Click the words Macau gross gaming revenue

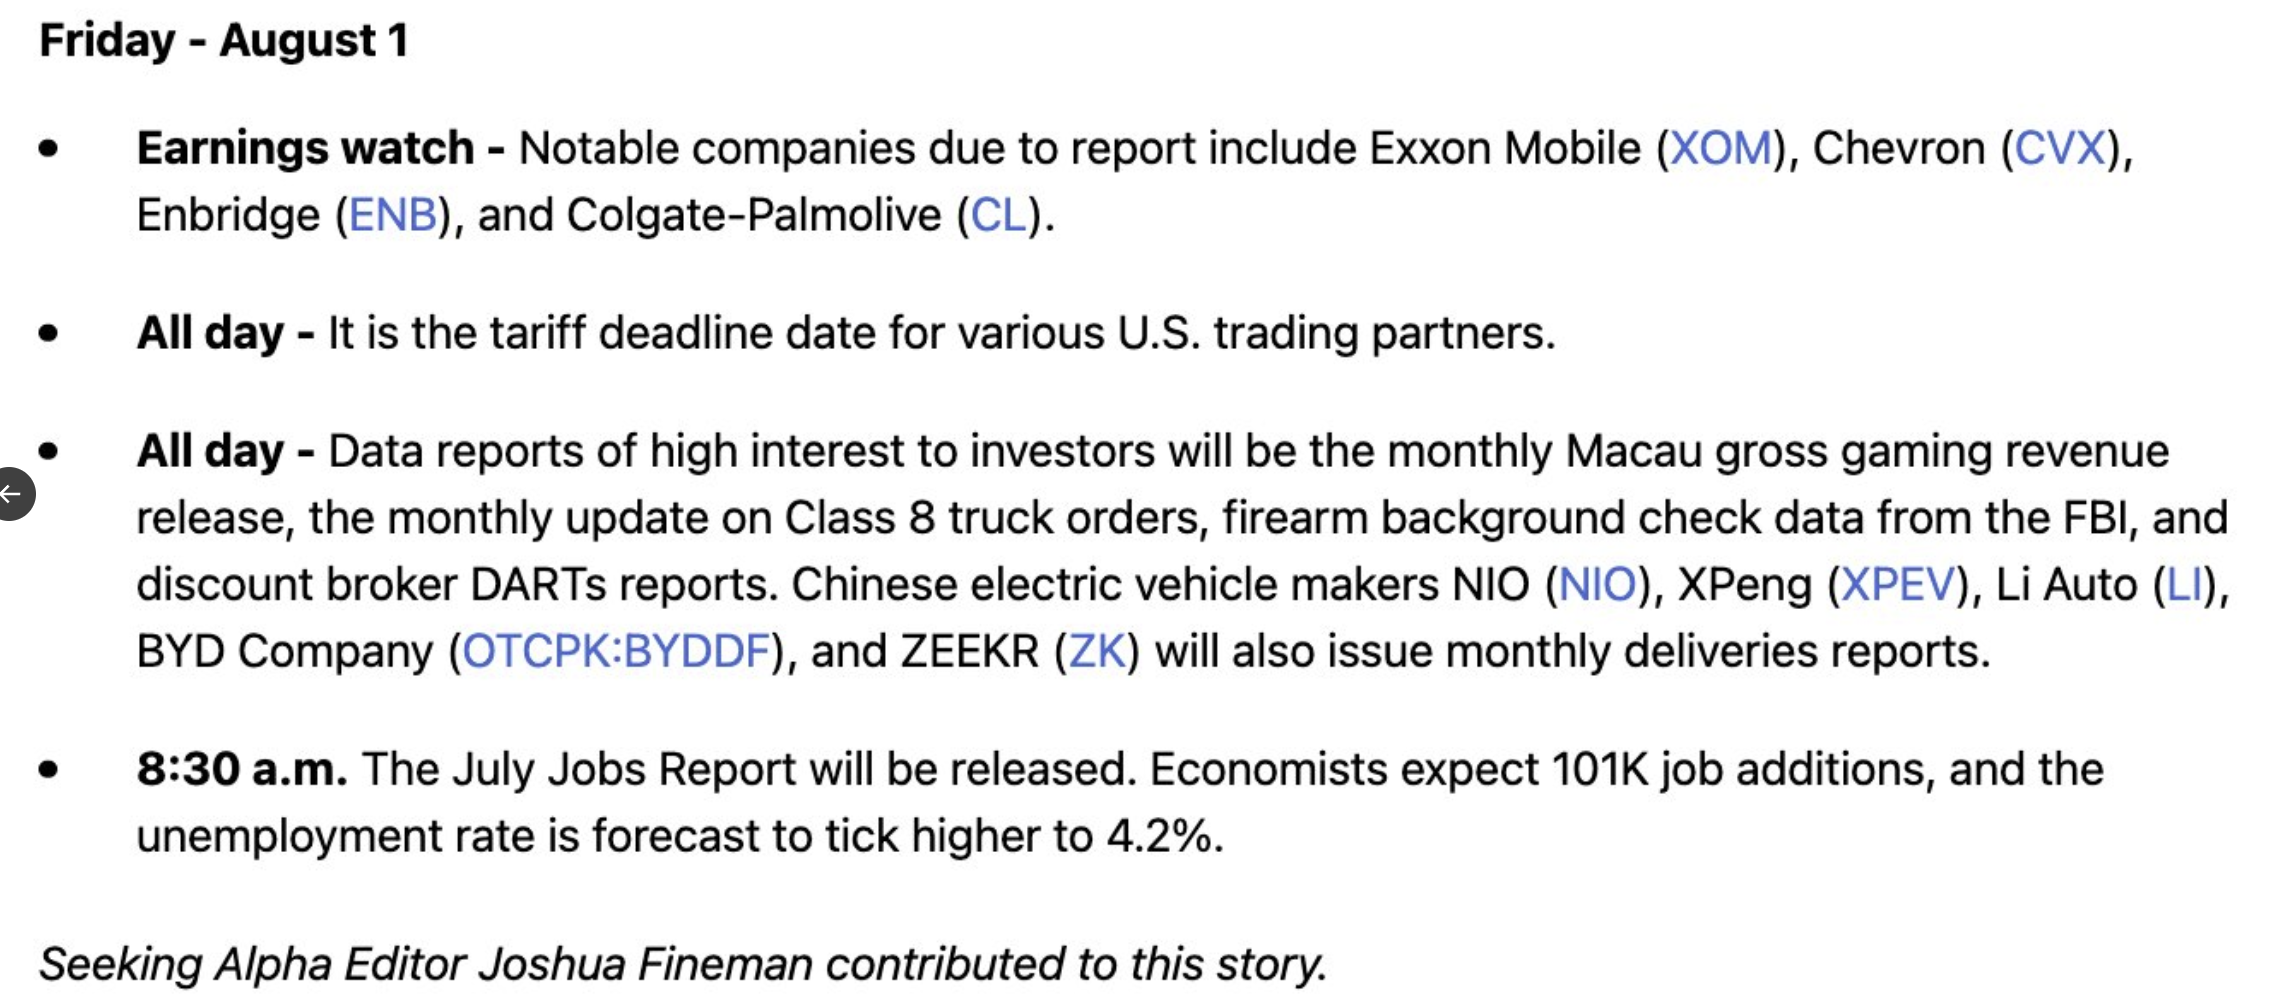pyautogui.click(x=1867, y=451)
